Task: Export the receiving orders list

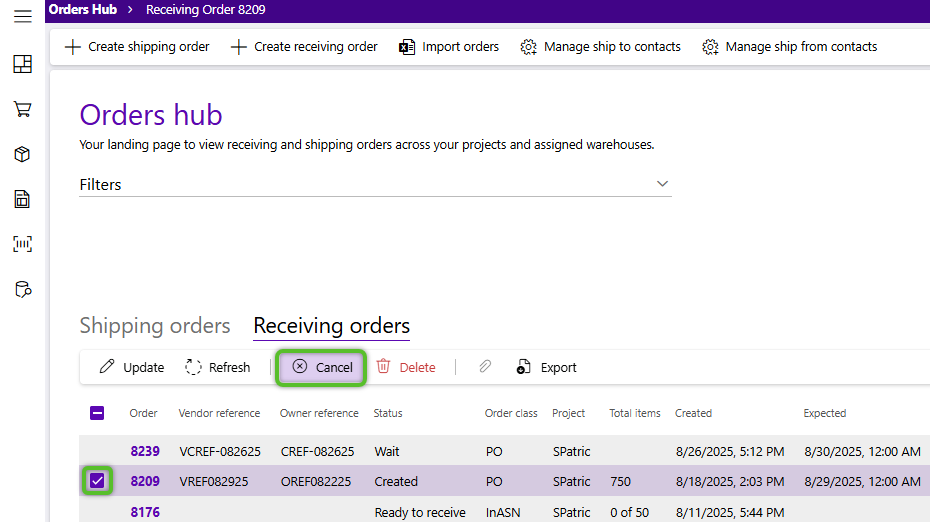Action: click(x=547, y=367)
